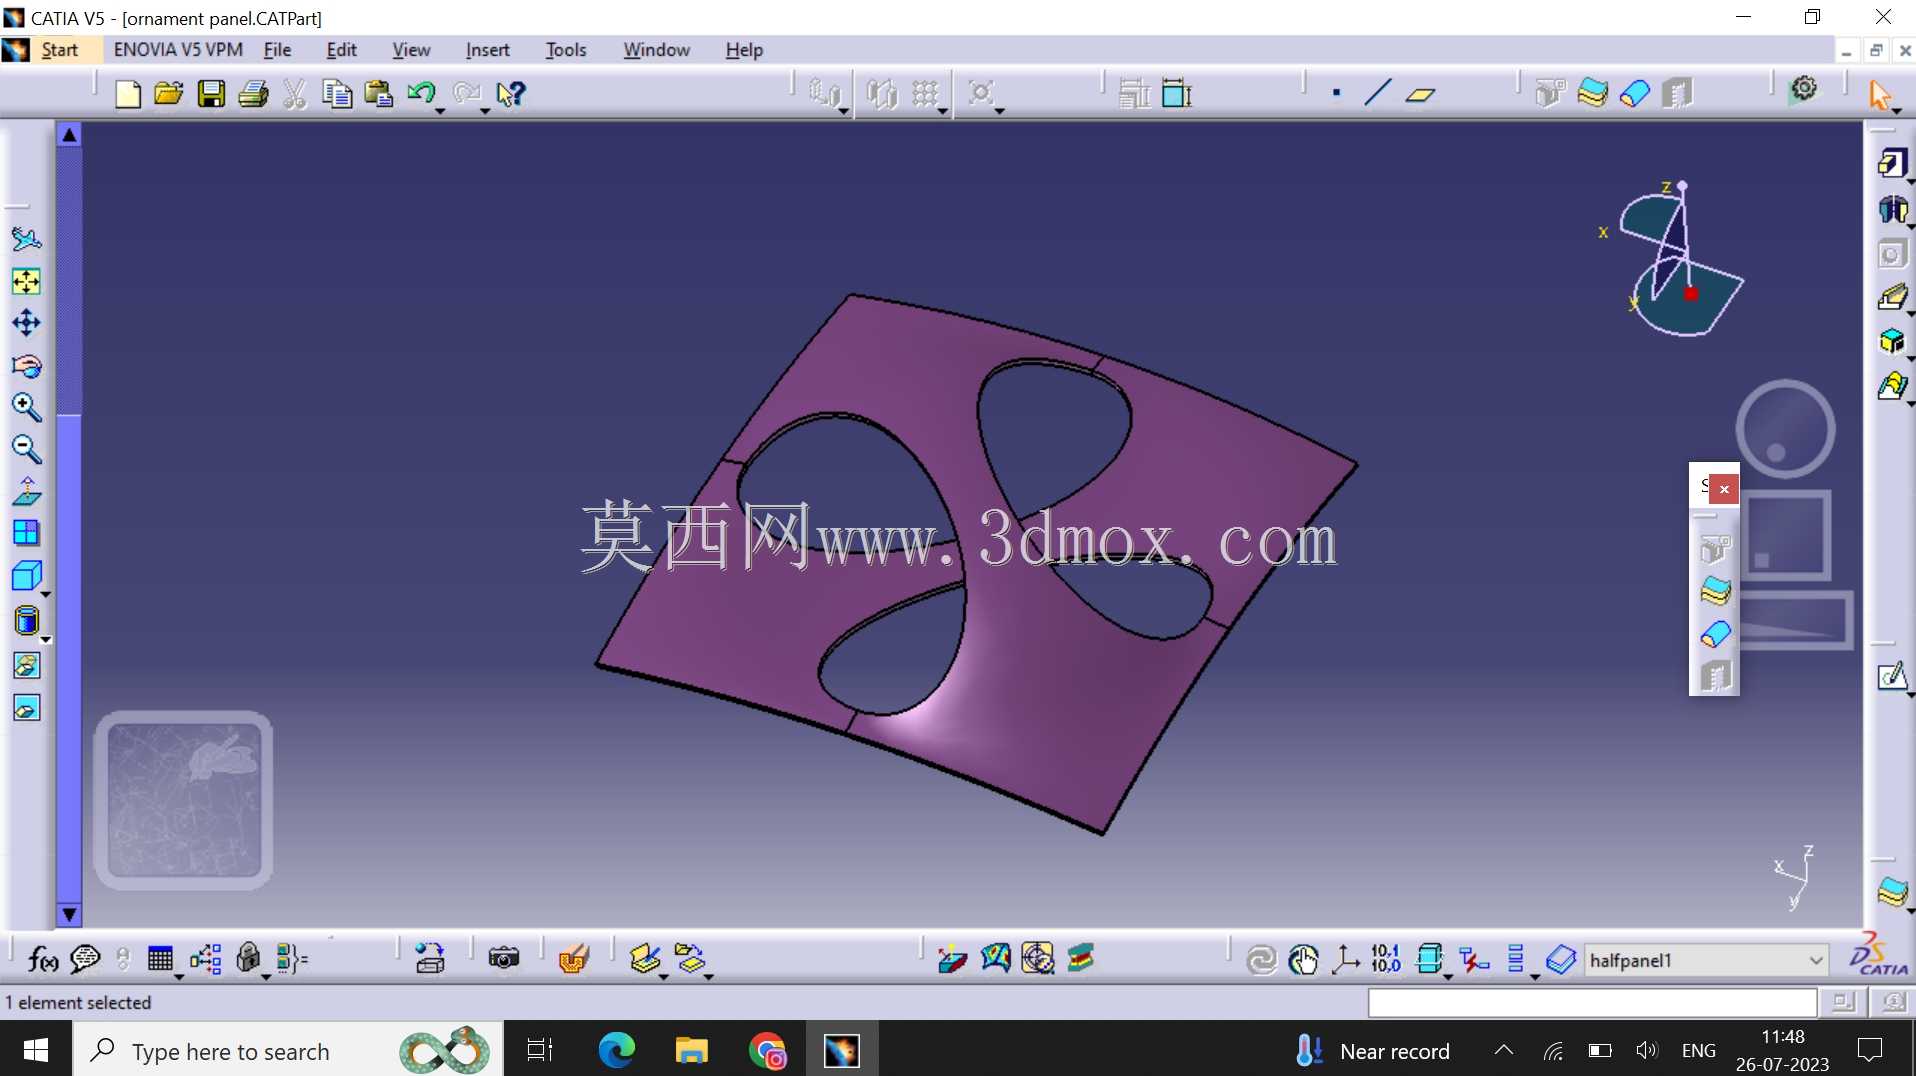Print with the Quick Print icon
This screenshot has height=1076, width=1916.
(253, 94)
